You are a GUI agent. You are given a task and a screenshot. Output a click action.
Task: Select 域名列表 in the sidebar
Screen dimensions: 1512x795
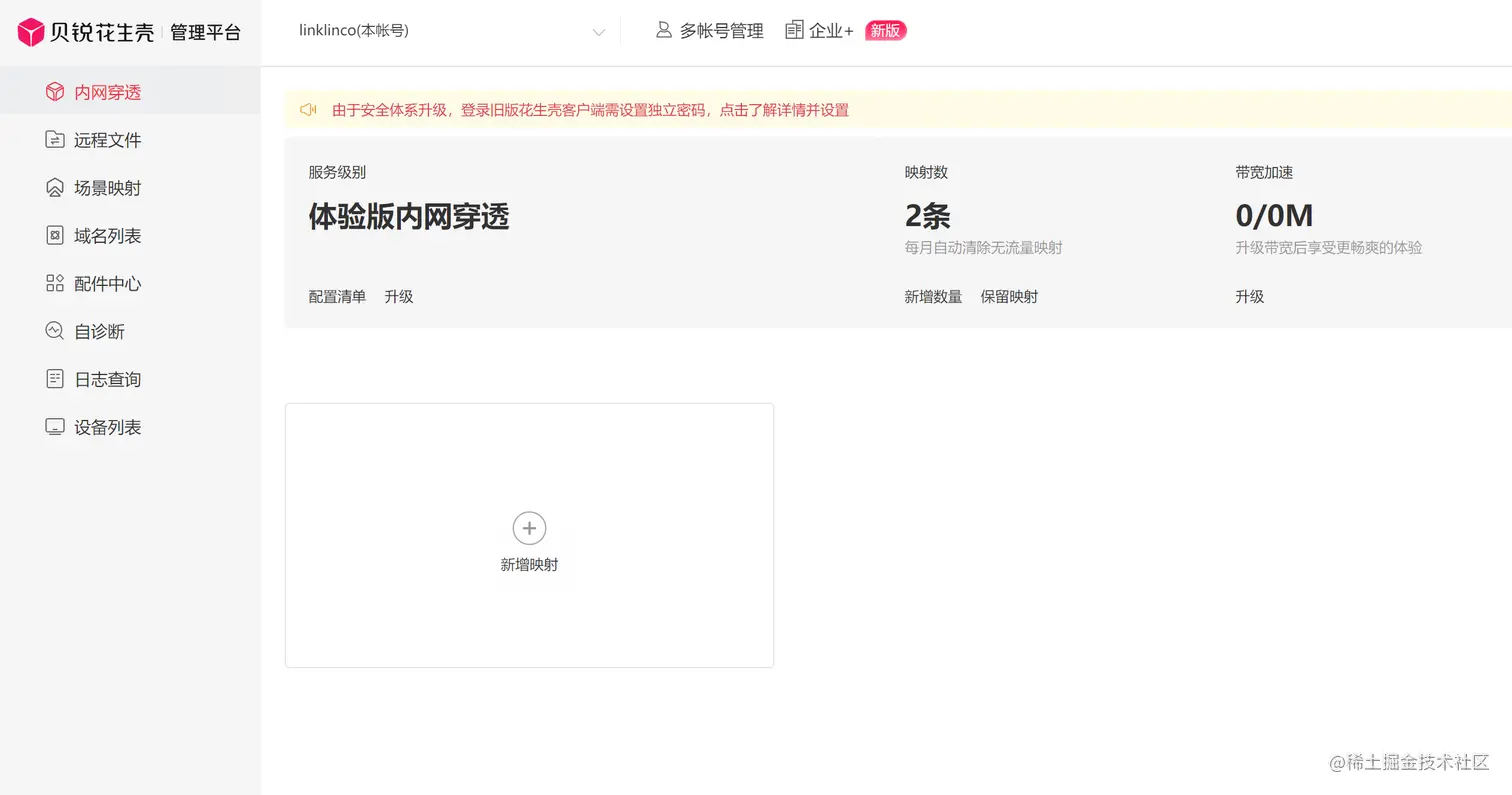[x=130, y=236]
